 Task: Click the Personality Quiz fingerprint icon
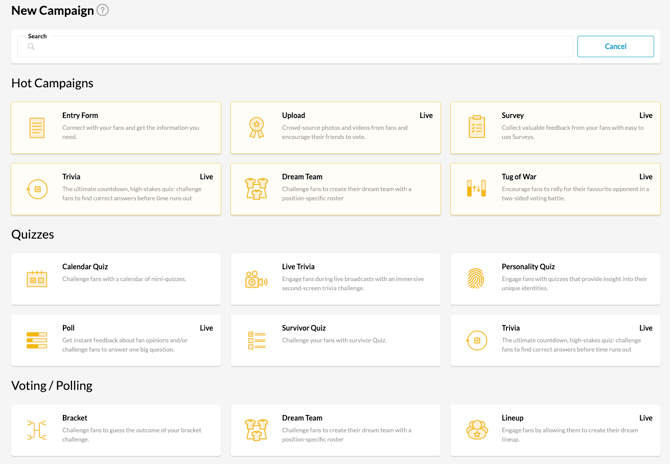tap(477, 279)
